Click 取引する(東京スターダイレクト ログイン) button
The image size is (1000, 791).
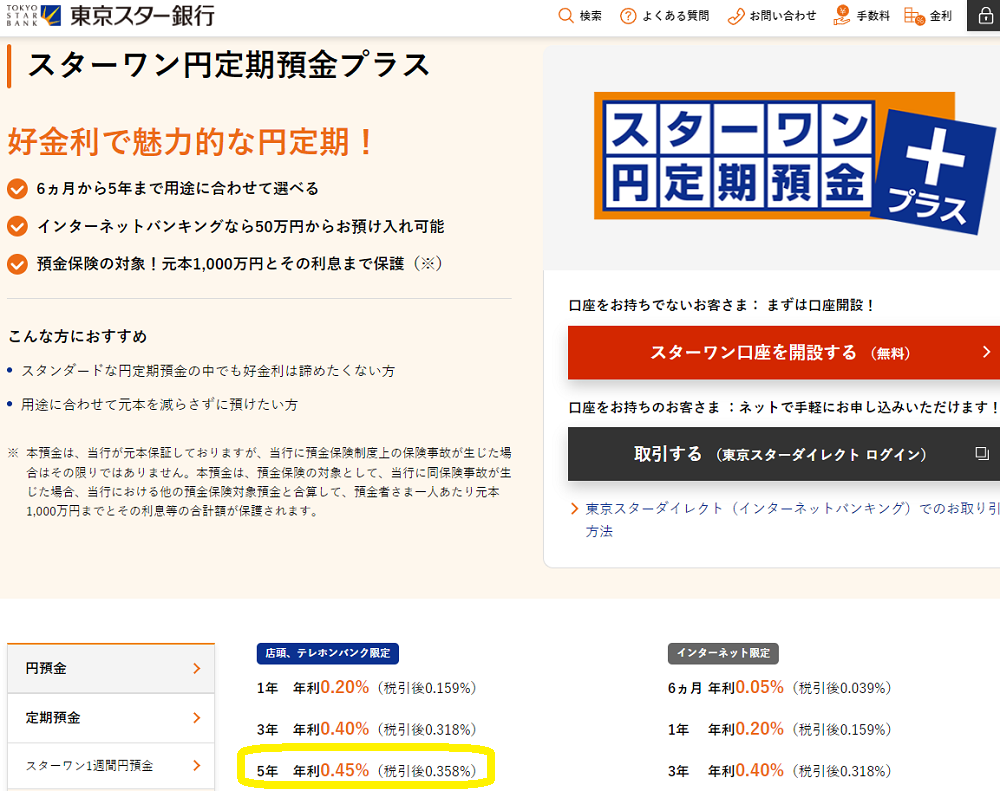coord(784,454)
